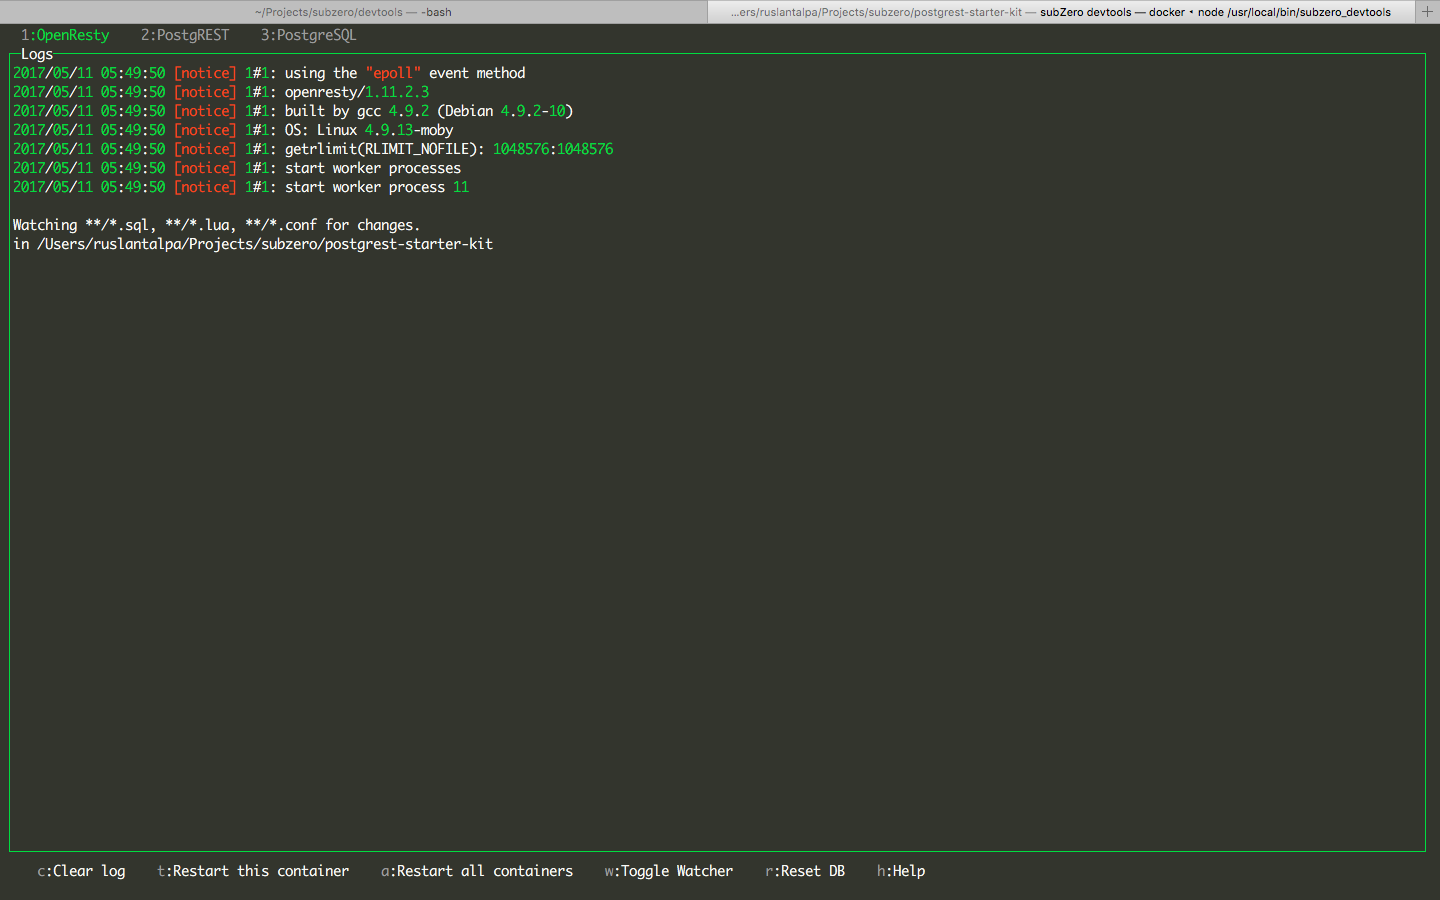Click the built by gcc 4.9.2 log line
This screenshot has height=900, width=1440.
pyautogui.click(x=293, y=111)
